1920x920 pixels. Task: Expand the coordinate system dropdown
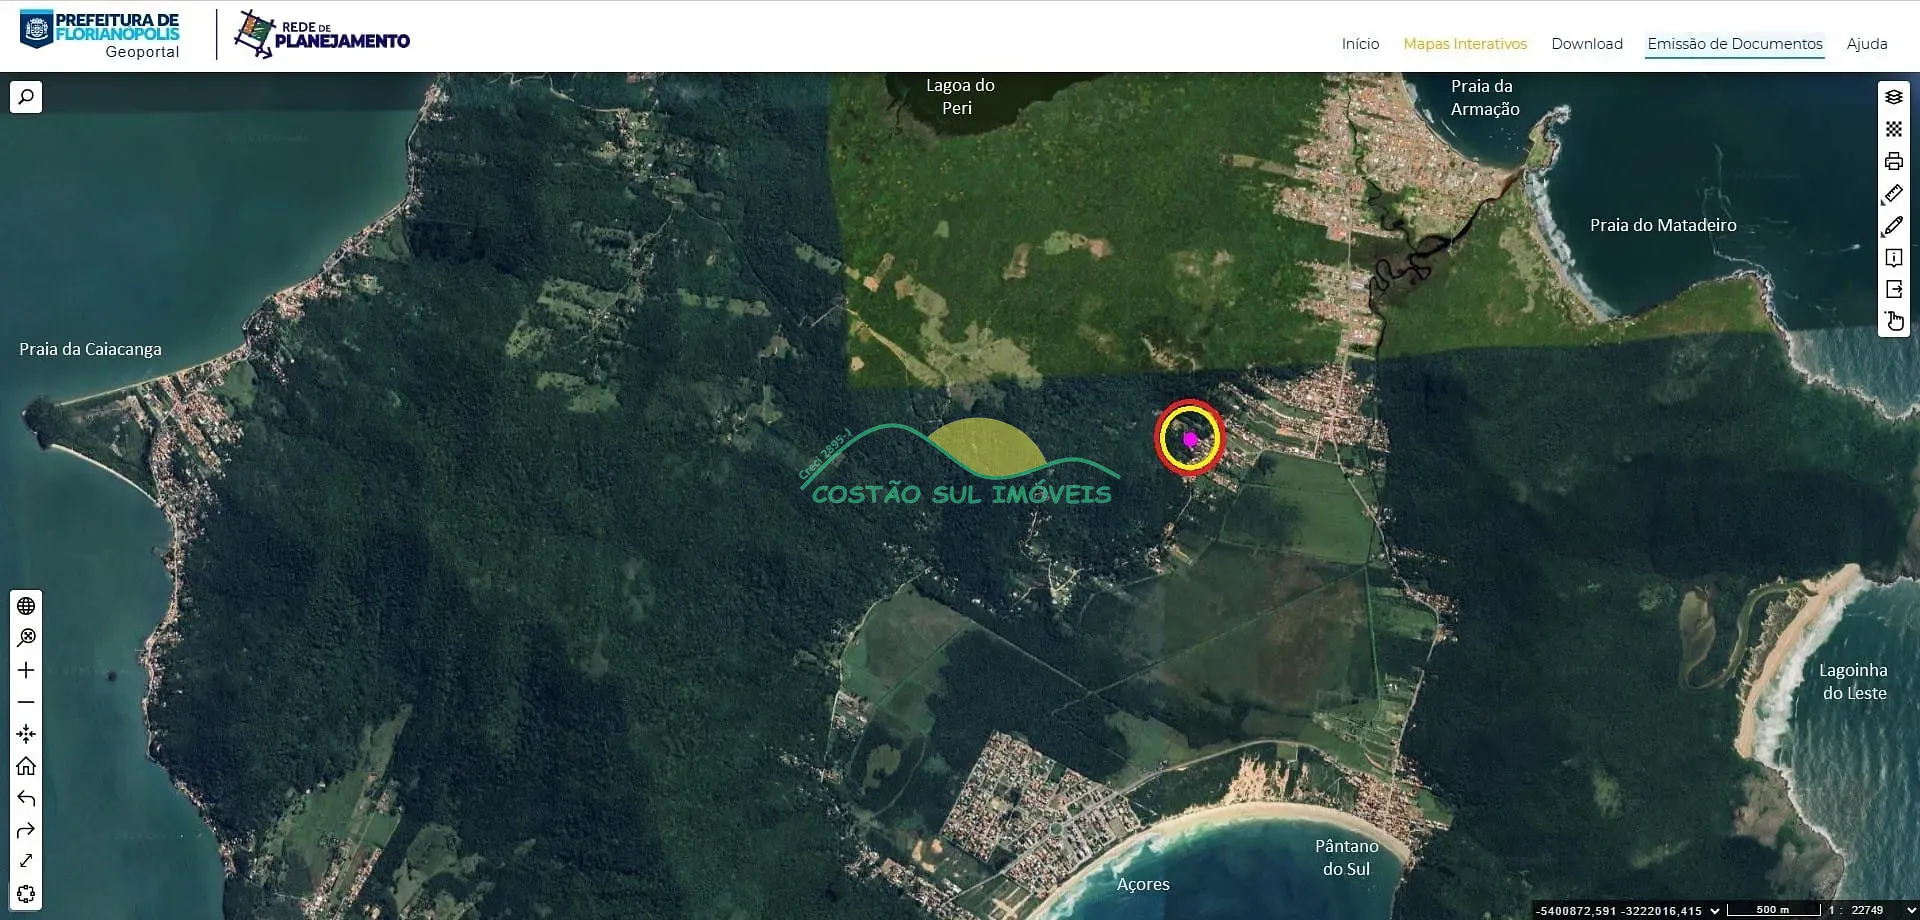pyautogui.click(x=1715, y=910)
